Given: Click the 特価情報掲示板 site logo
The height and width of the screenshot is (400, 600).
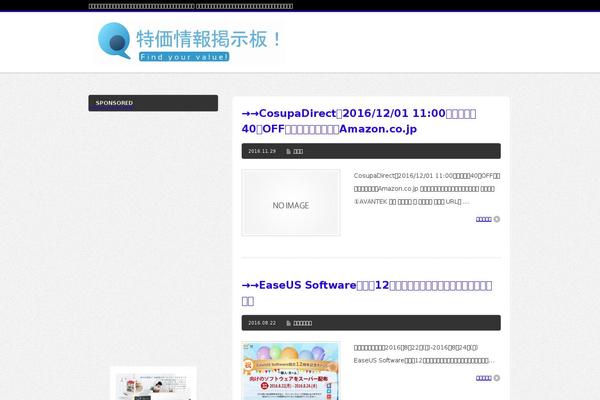Looking at the screenshot, I should click(x=189, y=41).
